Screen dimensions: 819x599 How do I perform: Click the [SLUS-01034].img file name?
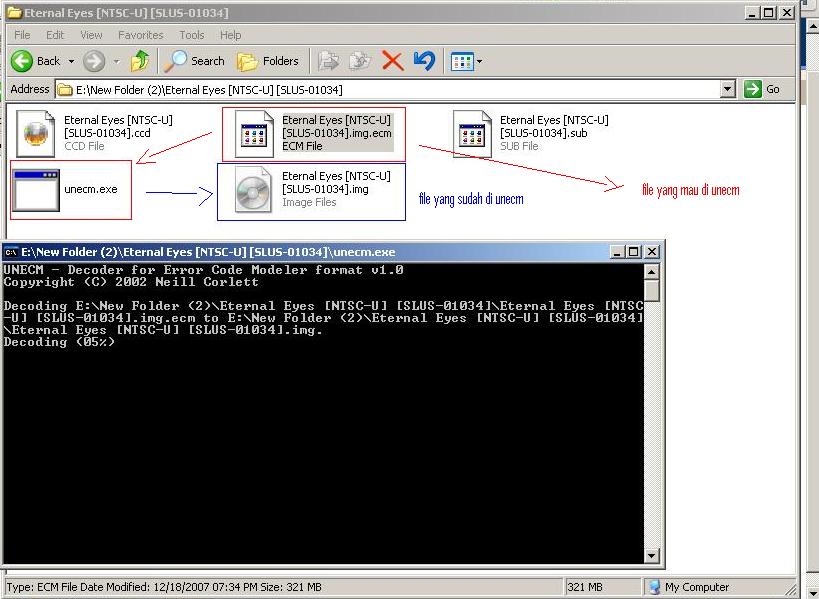click(x=325, y=189)
